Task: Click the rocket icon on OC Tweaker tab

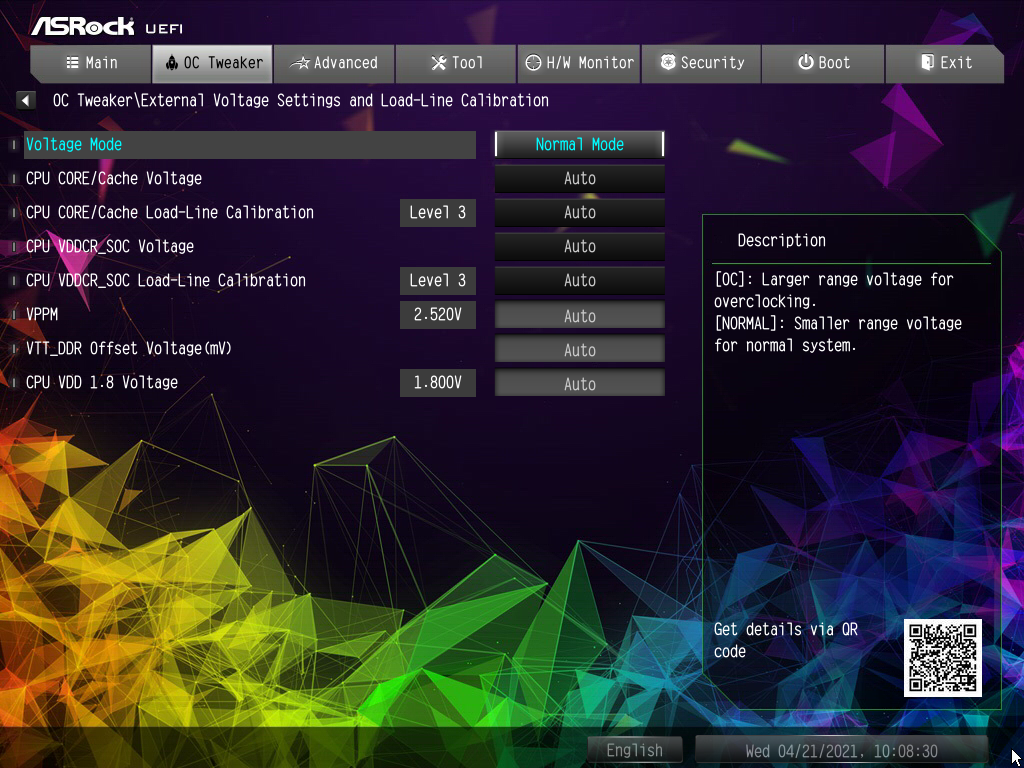Action: pos(172,63)
